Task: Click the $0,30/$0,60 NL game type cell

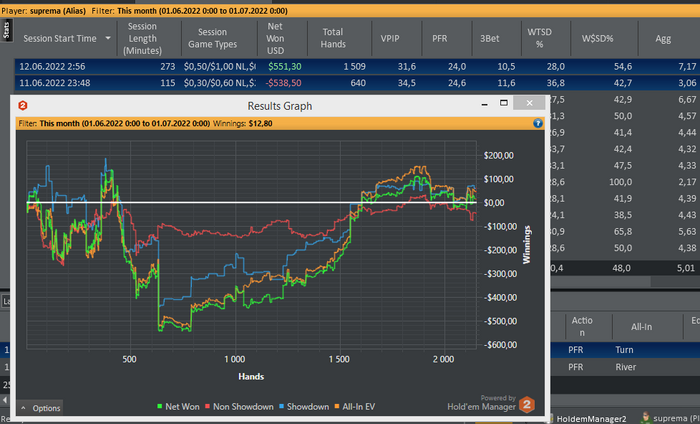Action: point(219,83)
